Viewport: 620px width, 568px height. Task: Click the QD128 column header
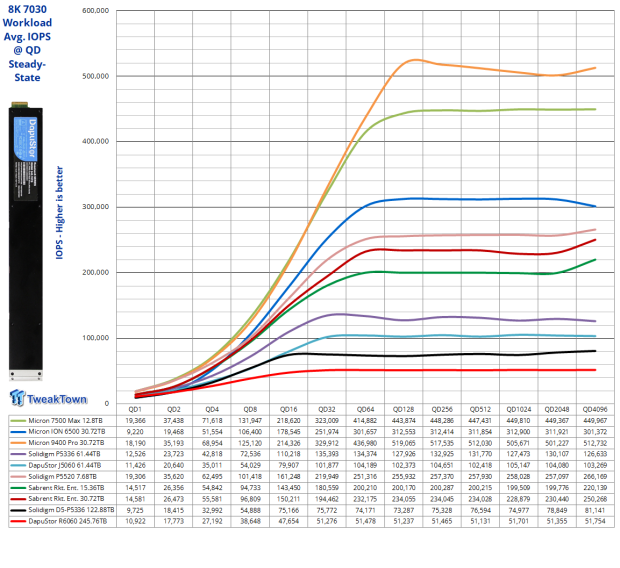click(x=403, y=409)
